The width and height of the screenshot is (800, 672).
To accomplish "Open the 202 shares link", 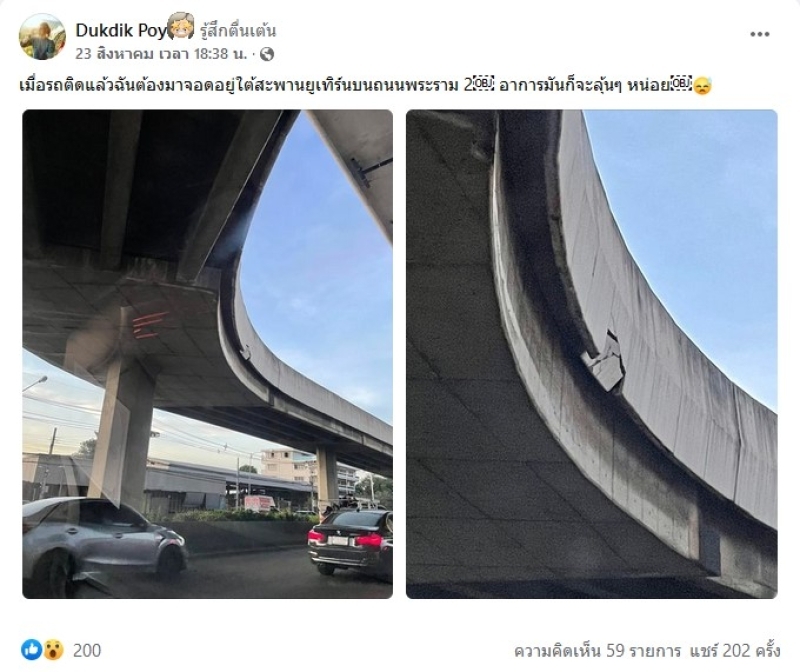I will 735,651.
